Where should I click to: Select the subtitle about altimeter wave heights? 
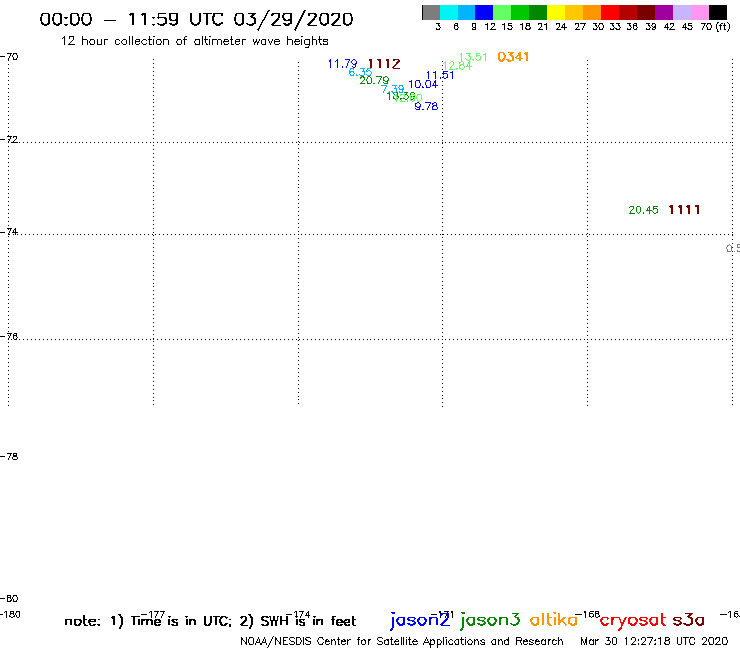[194, 41]
